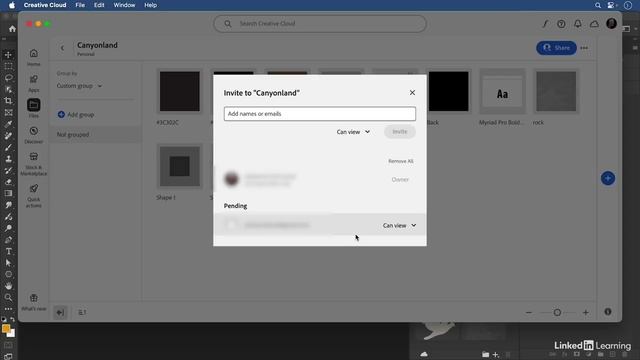Toggle the collapse panel arrow button
This screenshot has width=640, height=360.
pos(60,313)
